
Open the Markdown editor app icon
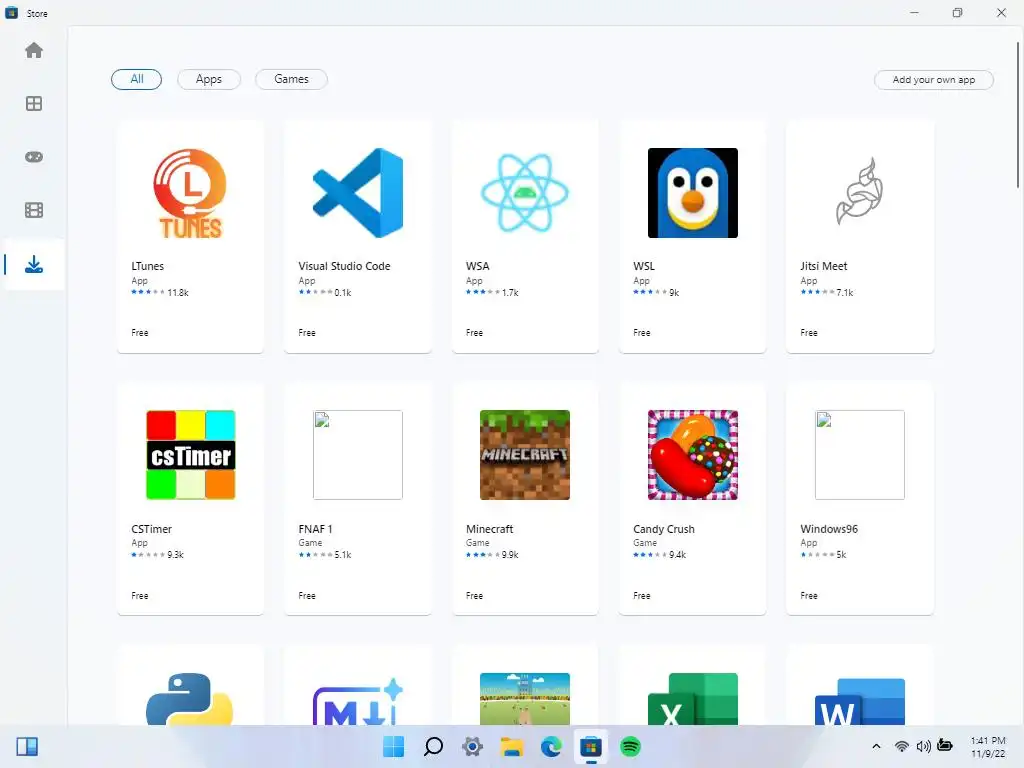(x=358, y=702)
